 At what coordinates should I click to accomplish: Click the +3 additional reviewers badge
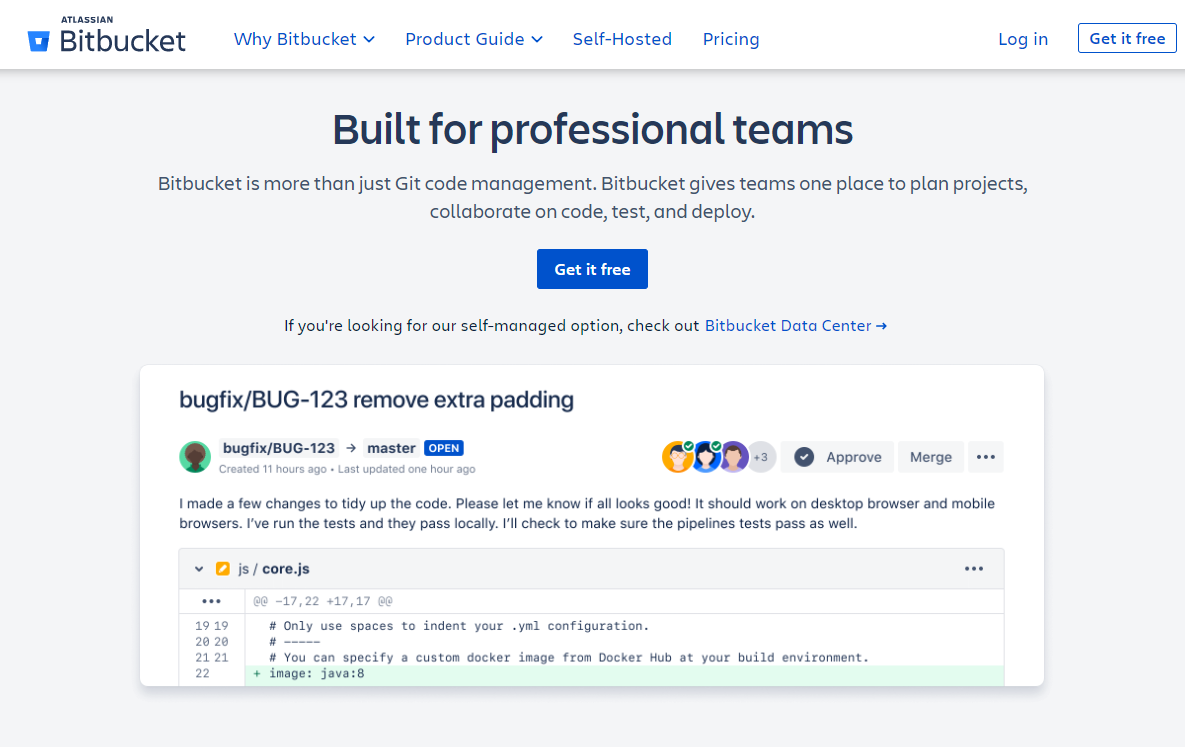point(761,457)
